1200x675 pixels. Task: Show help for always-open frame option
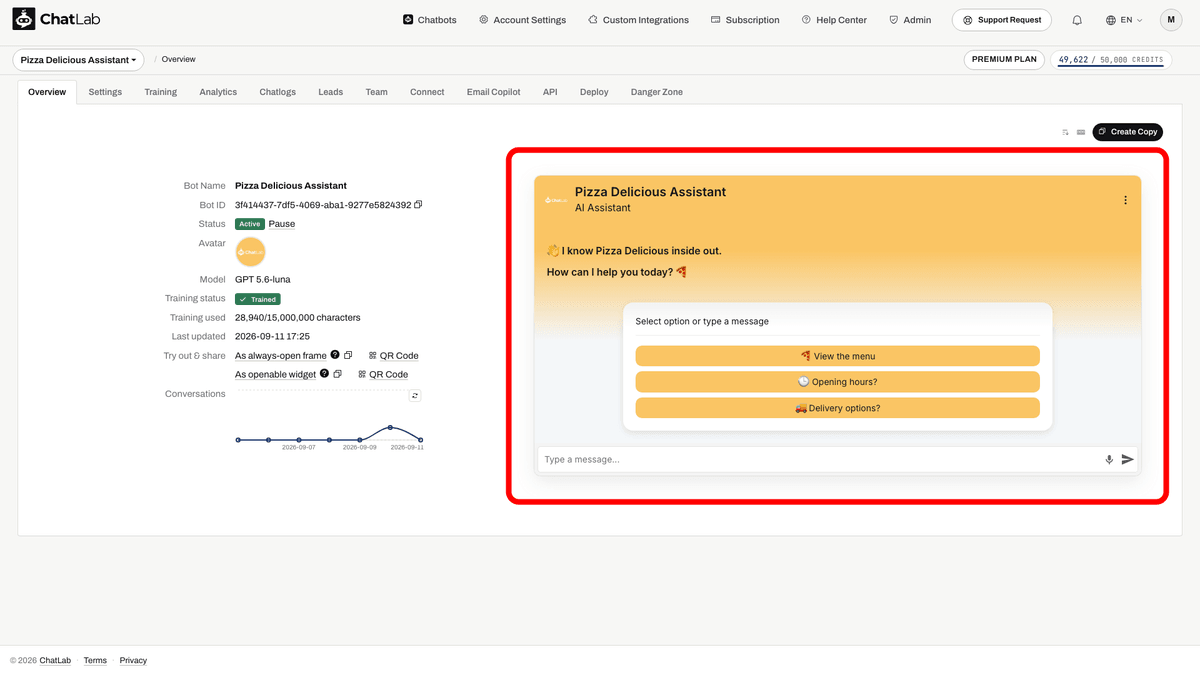tap(335, 355)
